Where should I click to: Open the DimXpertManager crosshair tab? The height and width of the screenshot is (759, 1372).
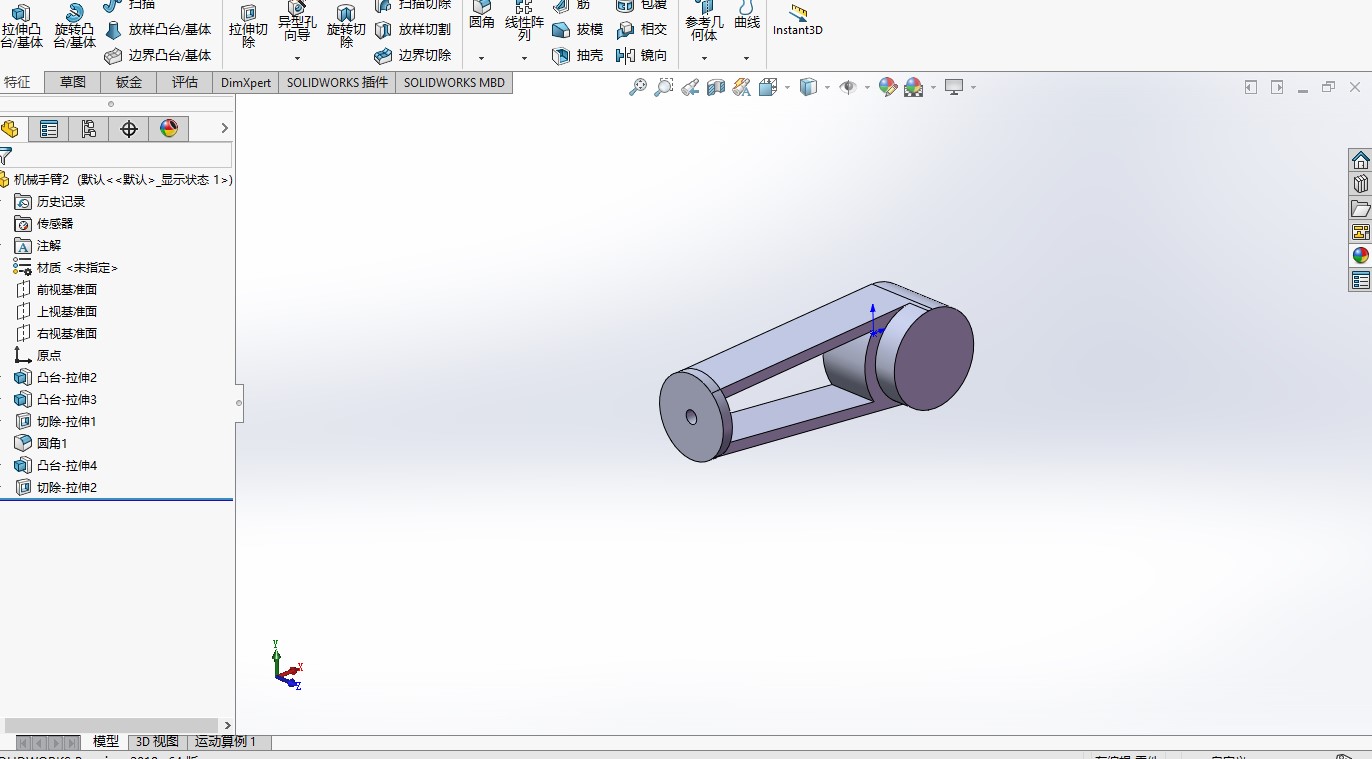128,128
